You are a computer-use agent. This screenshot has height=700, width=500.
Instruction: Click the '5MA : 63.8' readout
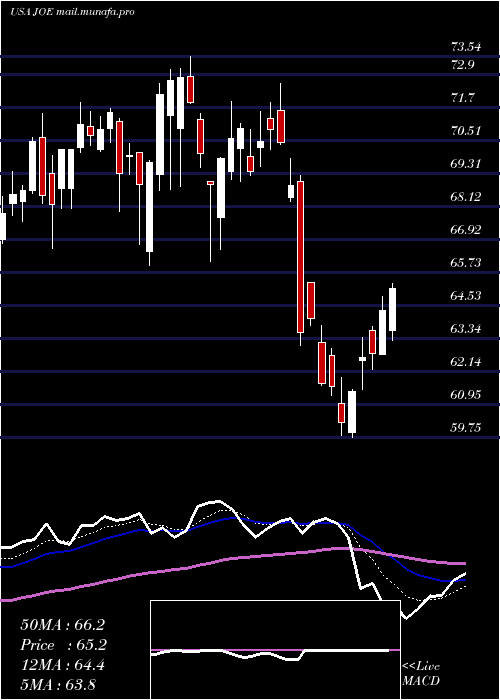[58, 684]
